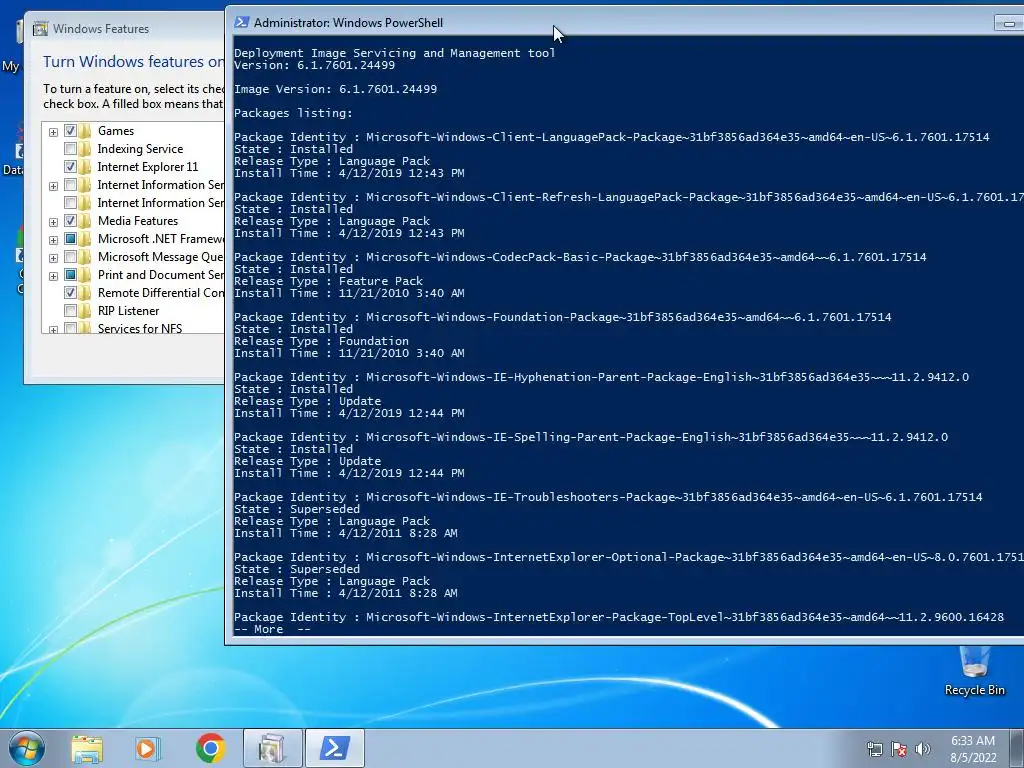
Task: Expand the Microsoft Message Queue node
Action: pyautogui.click(x=54, y=258)
